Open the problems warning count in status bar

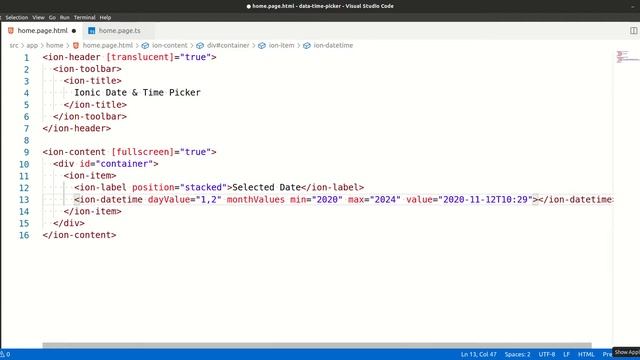[x=5, y=354]
